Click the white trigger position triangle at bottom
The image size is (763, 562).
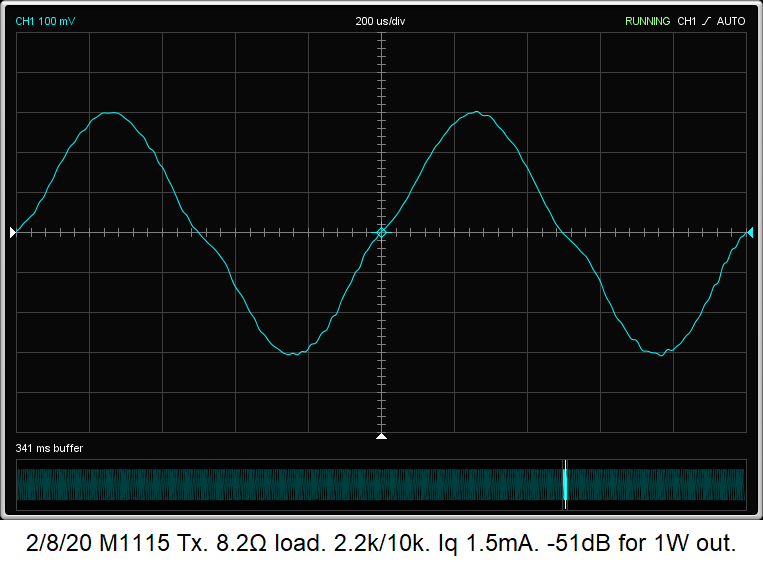382,436
